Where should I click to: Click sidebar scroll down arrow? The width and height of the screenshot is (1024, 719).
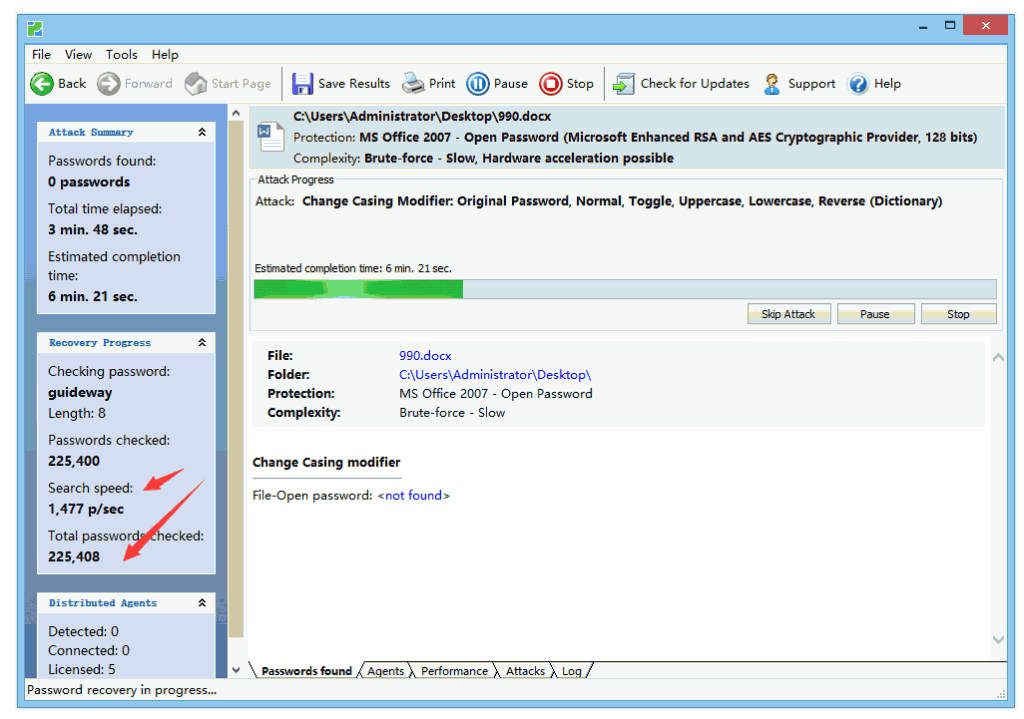pyautogui.click(x=236, y=669)
